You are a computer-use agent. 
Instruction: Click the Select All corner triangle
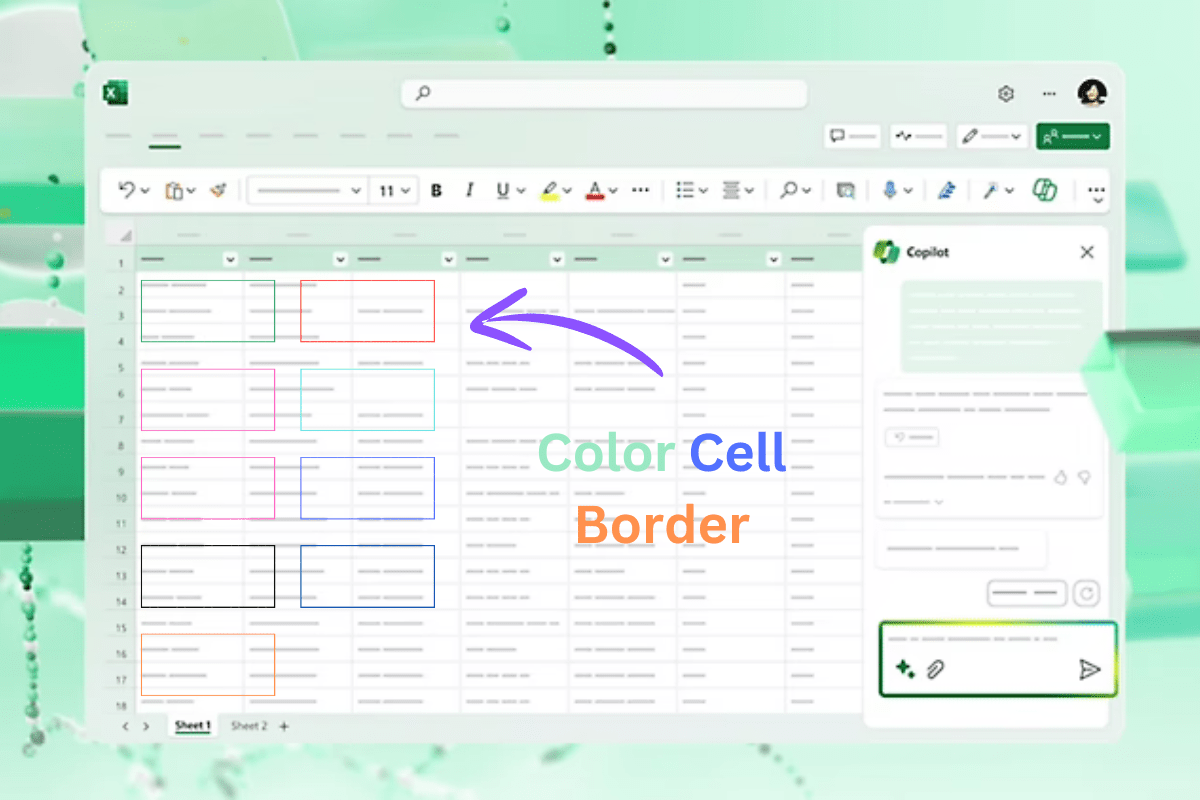pos(125,236)
